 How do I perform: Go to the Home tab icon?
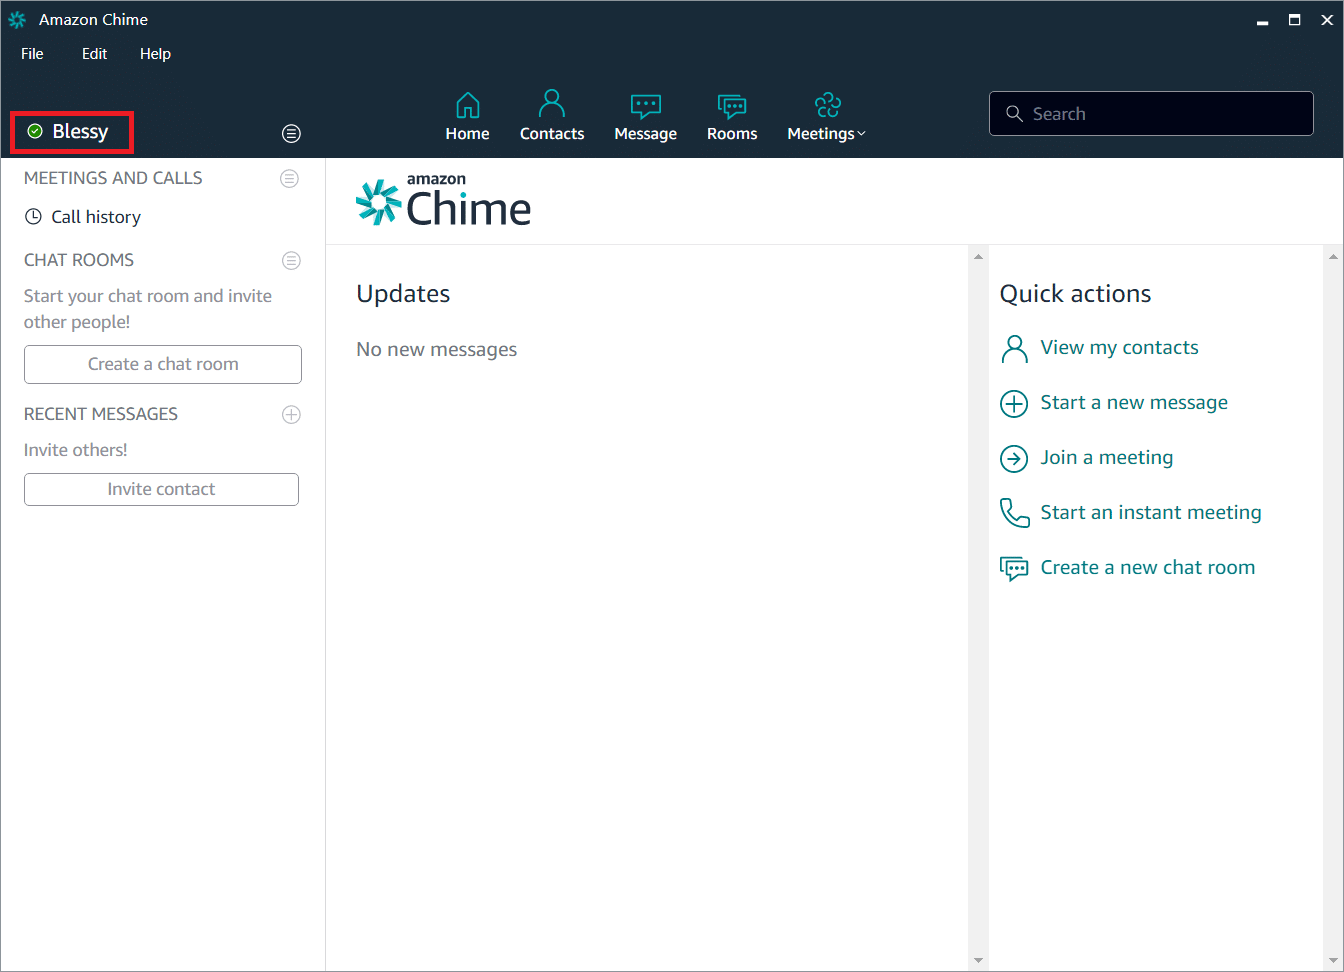pos(467,105)
